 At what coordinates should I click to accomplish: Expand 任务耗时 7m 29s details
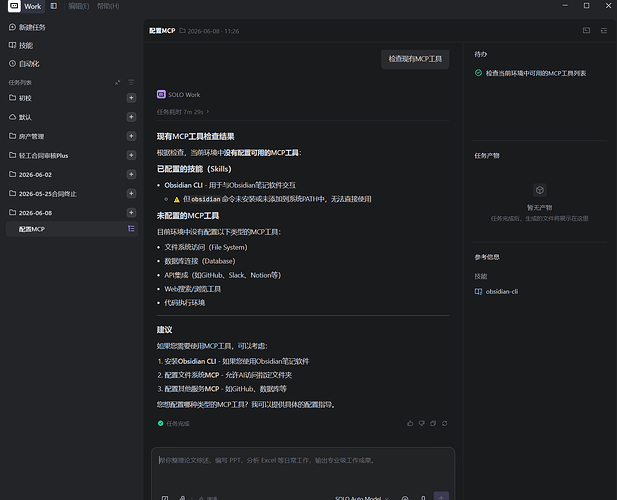pyautogui.click(x=183, y=112)
